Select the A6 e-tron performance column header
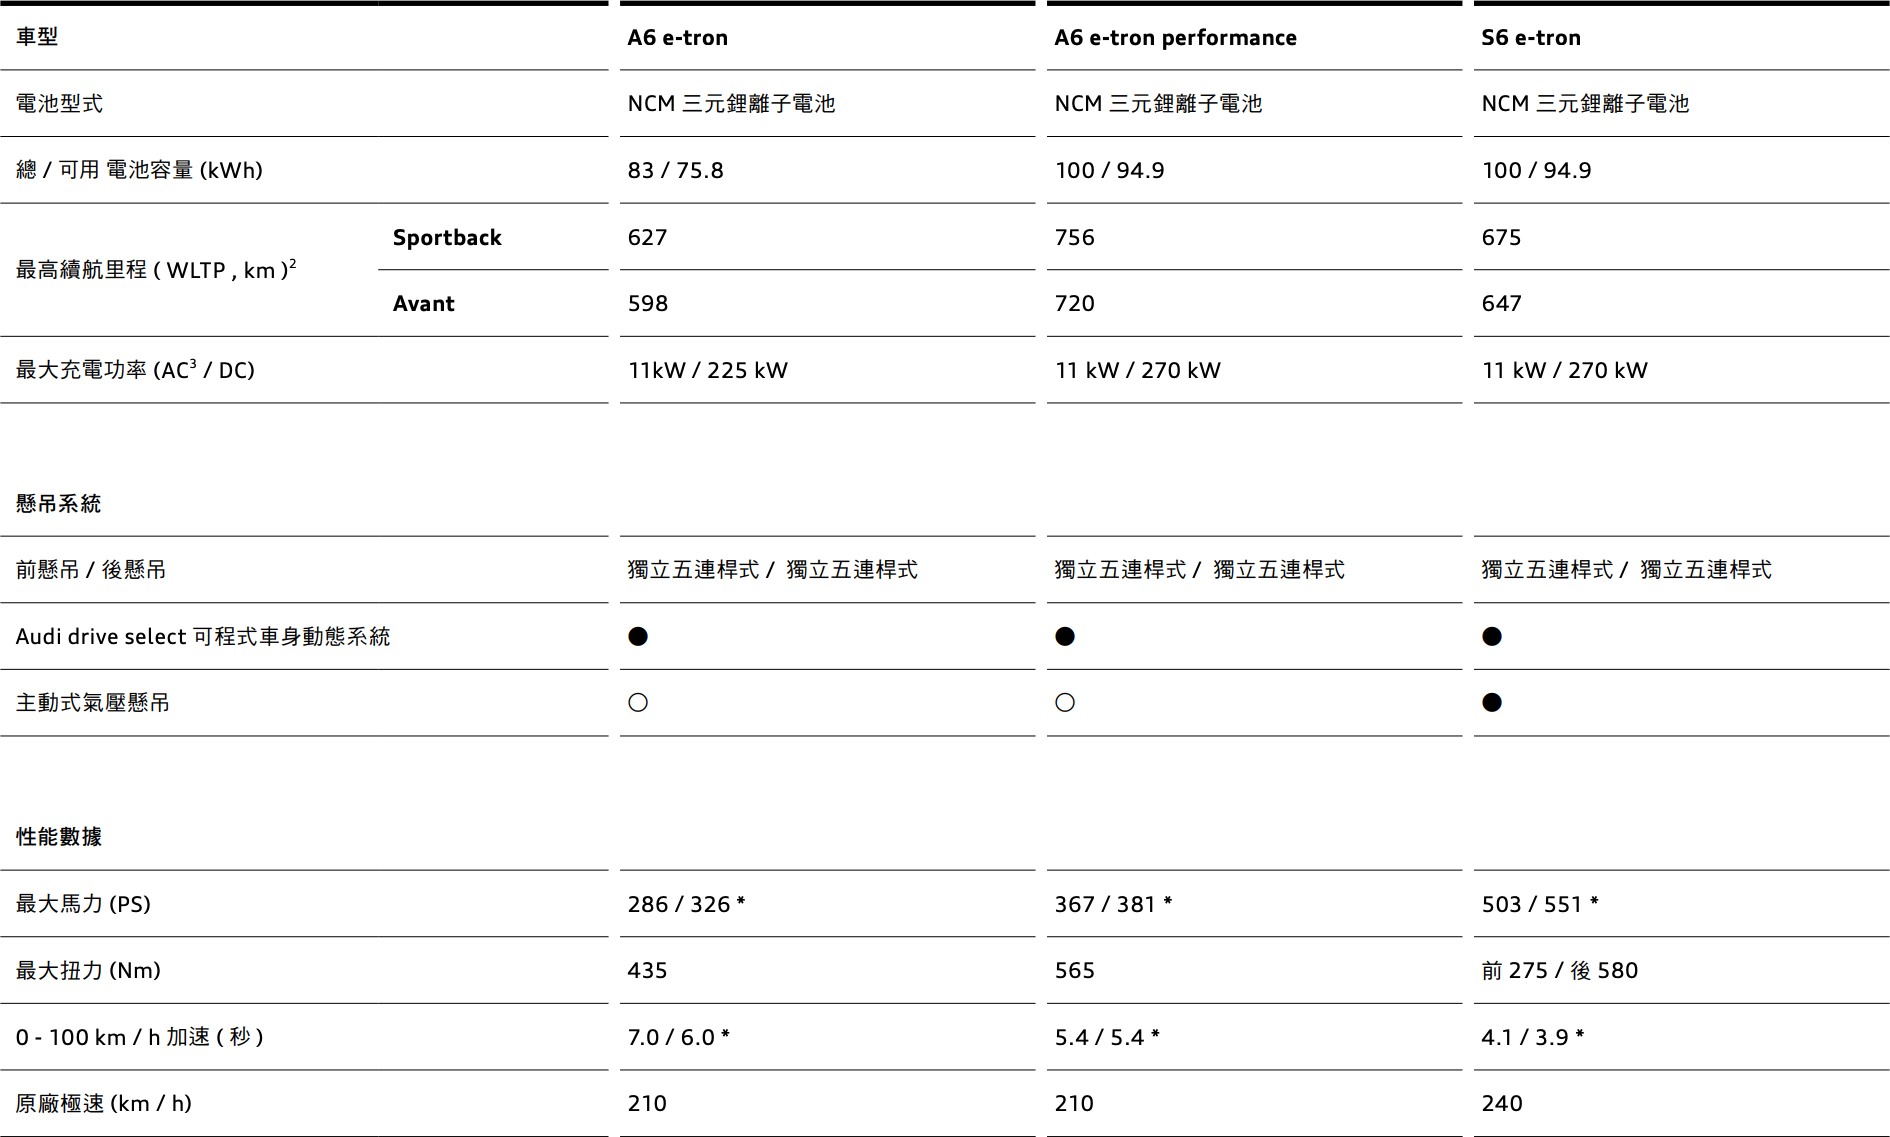Image resolution: width=1890 pixels, height=1137 pixels. [1176, 38]
